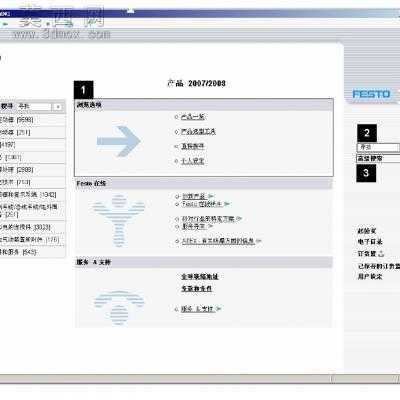Click the FESTO logo
The height and width of the screenshot is (400, 400).
(371, 94)
